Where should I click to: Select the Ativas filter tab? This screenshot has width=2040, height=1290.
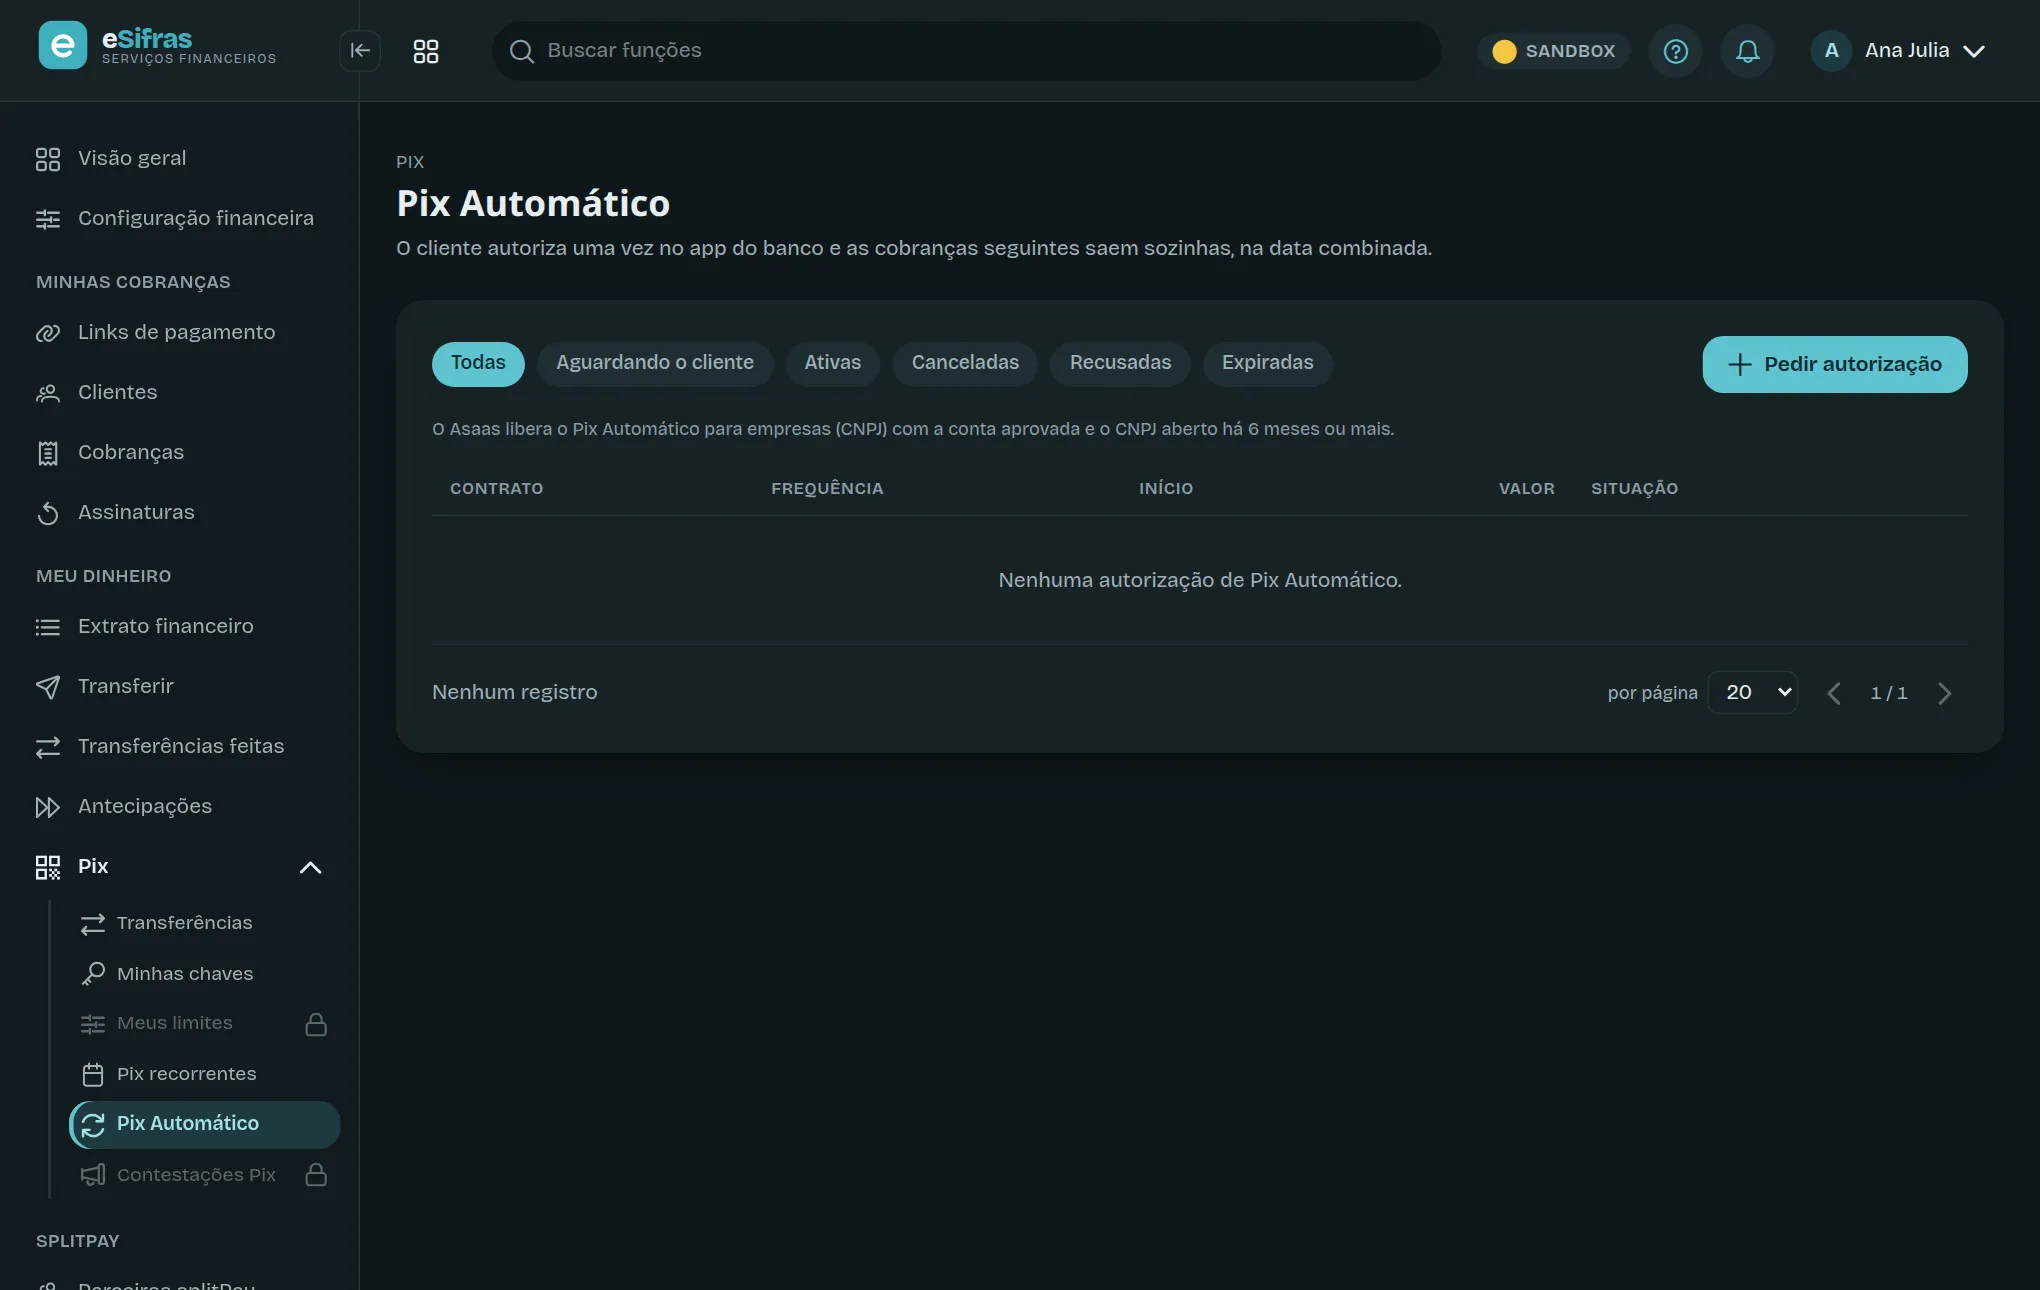click(x=833, y=363)
